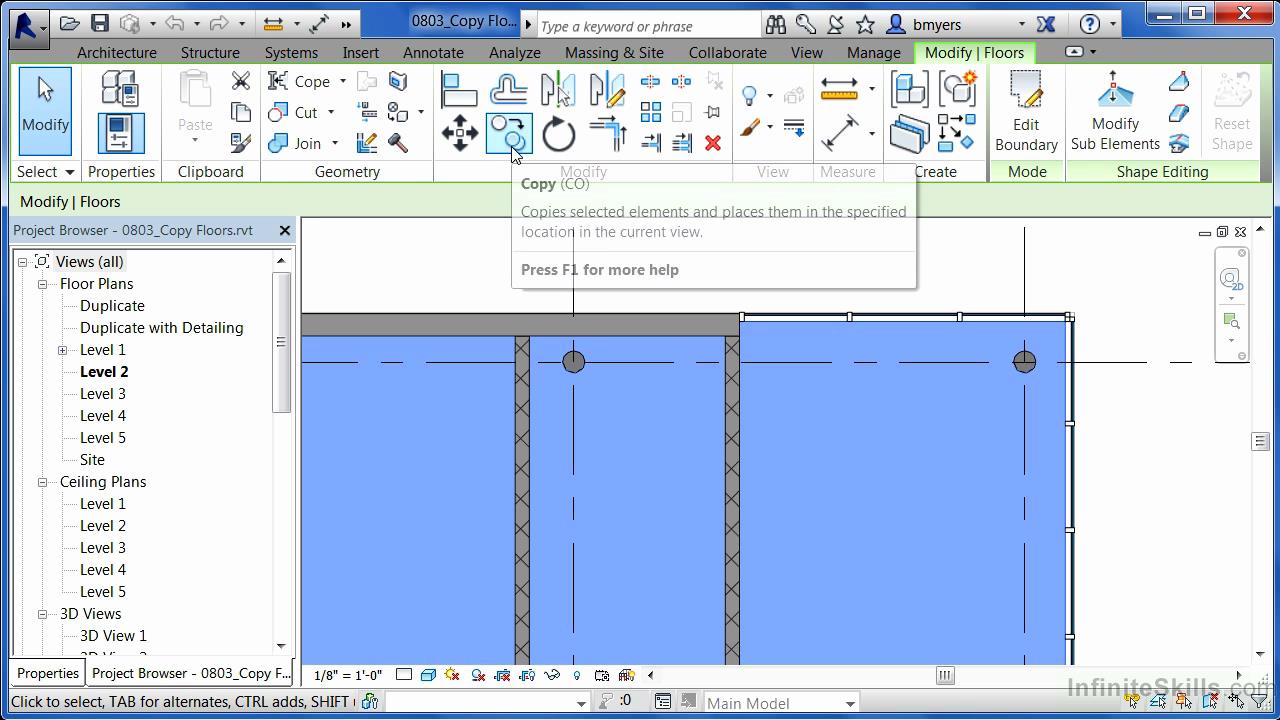1280x720 pixels.
Task: Click the Match Type Properties paintbrush icon
Action: pyautogui.click(x=241, y=143)
